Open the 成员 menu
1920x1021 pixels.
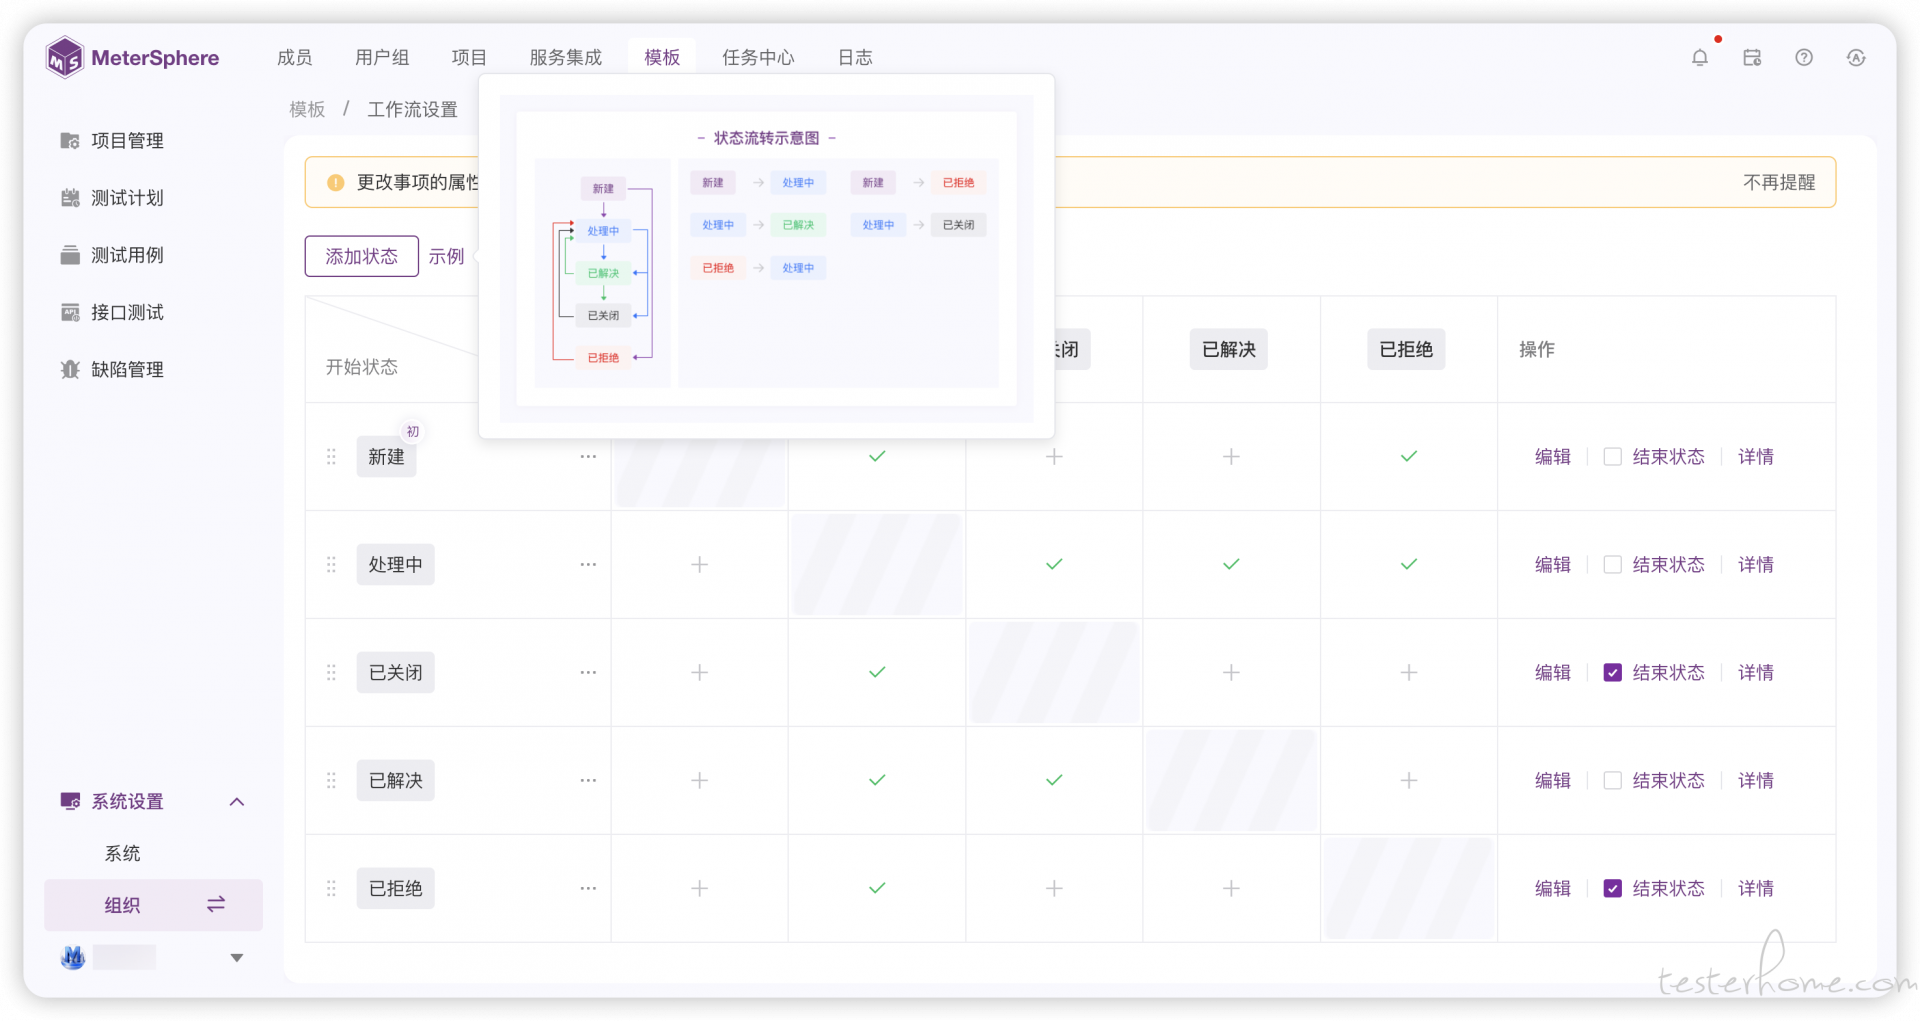pyautogui.click(x=294, y=58)
